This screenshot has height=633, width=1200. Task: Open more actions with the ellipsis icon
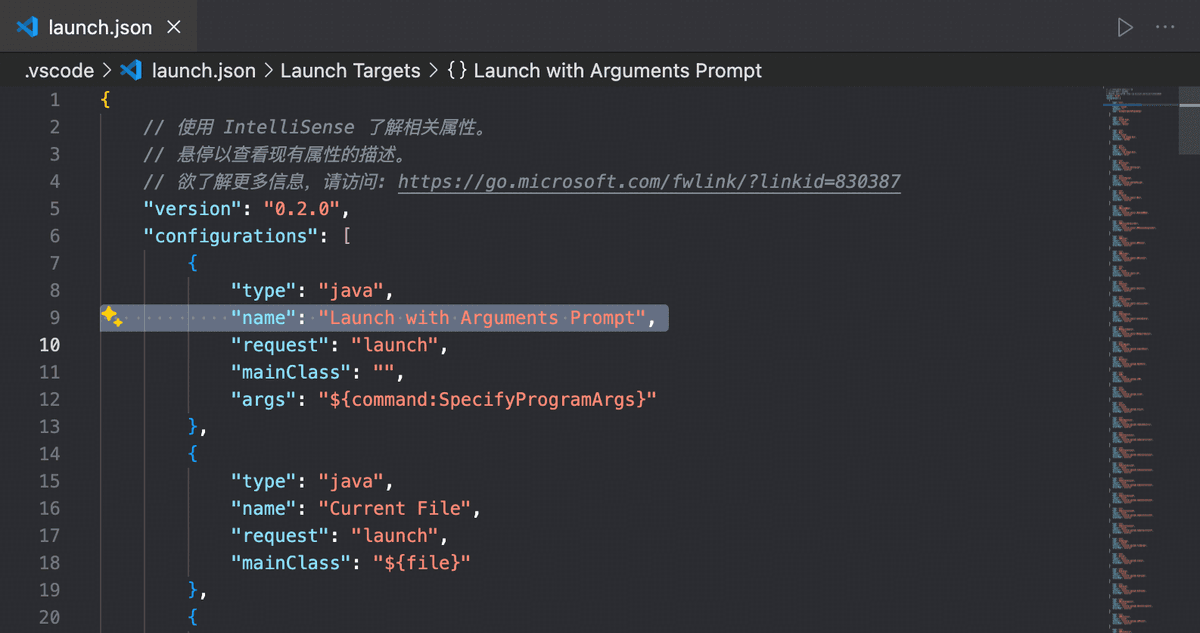tap(1166, 27)
